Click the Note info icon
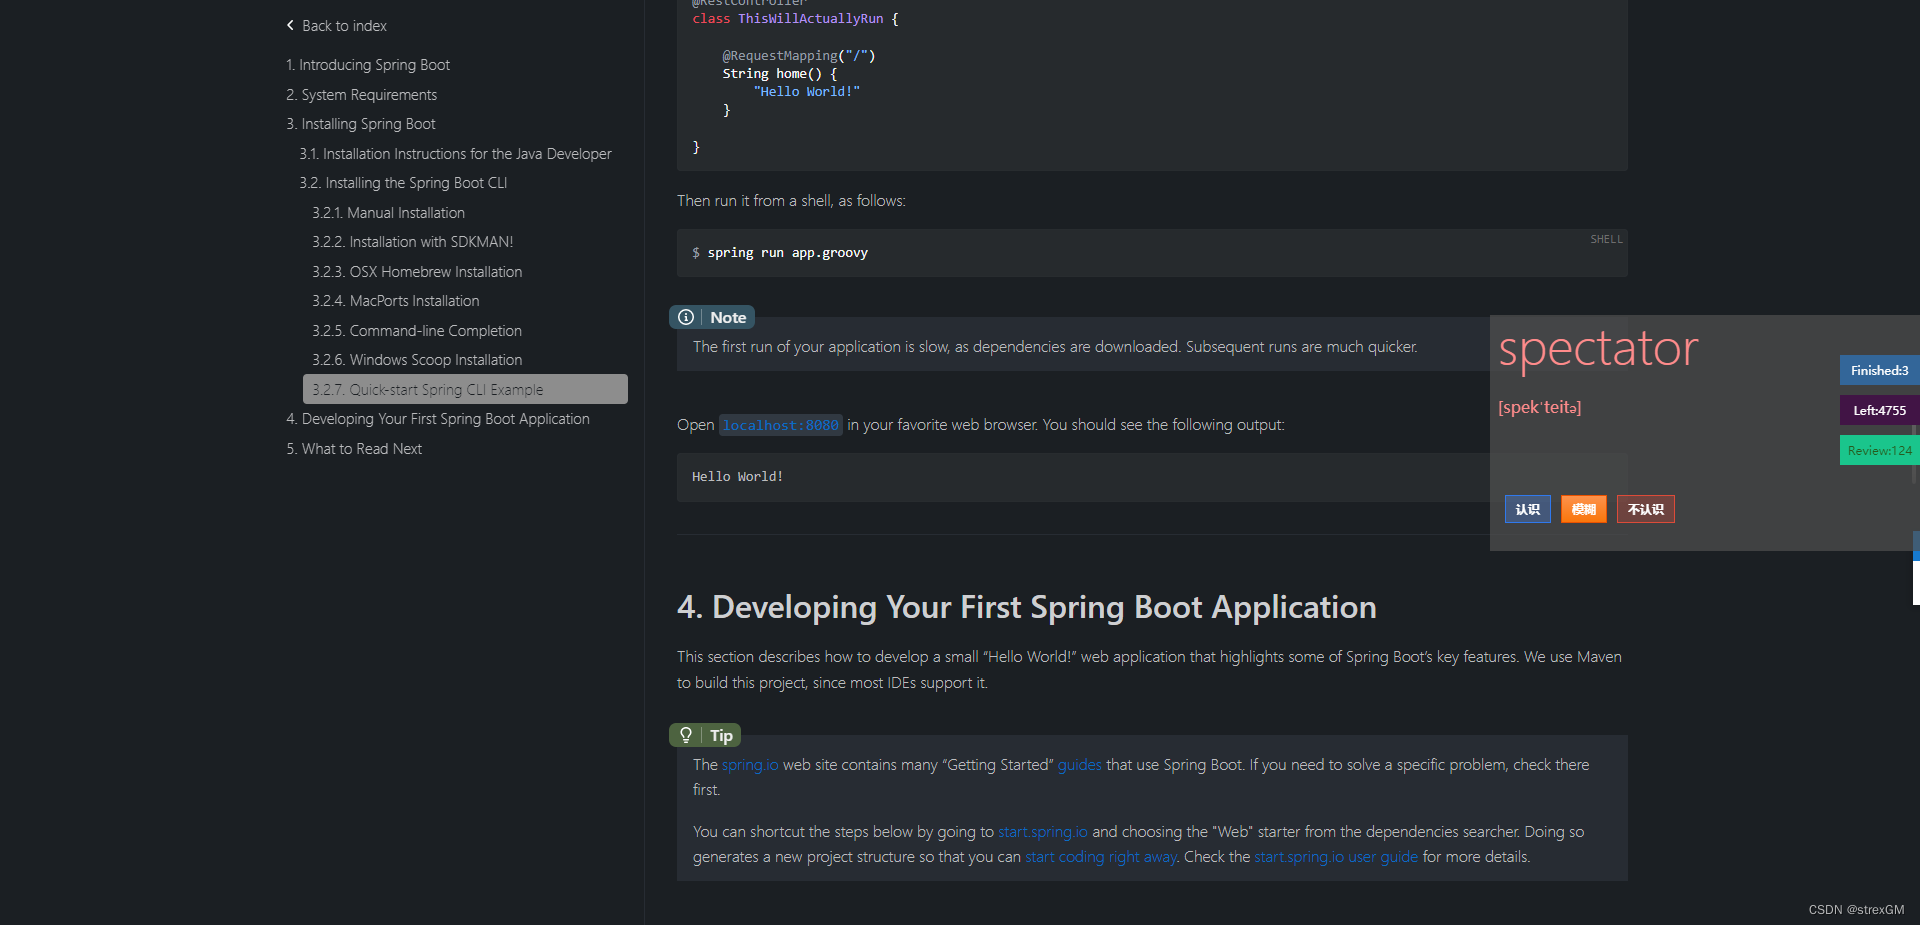The width and height of the screenshot is (1920, 925). tap(686, 317)
